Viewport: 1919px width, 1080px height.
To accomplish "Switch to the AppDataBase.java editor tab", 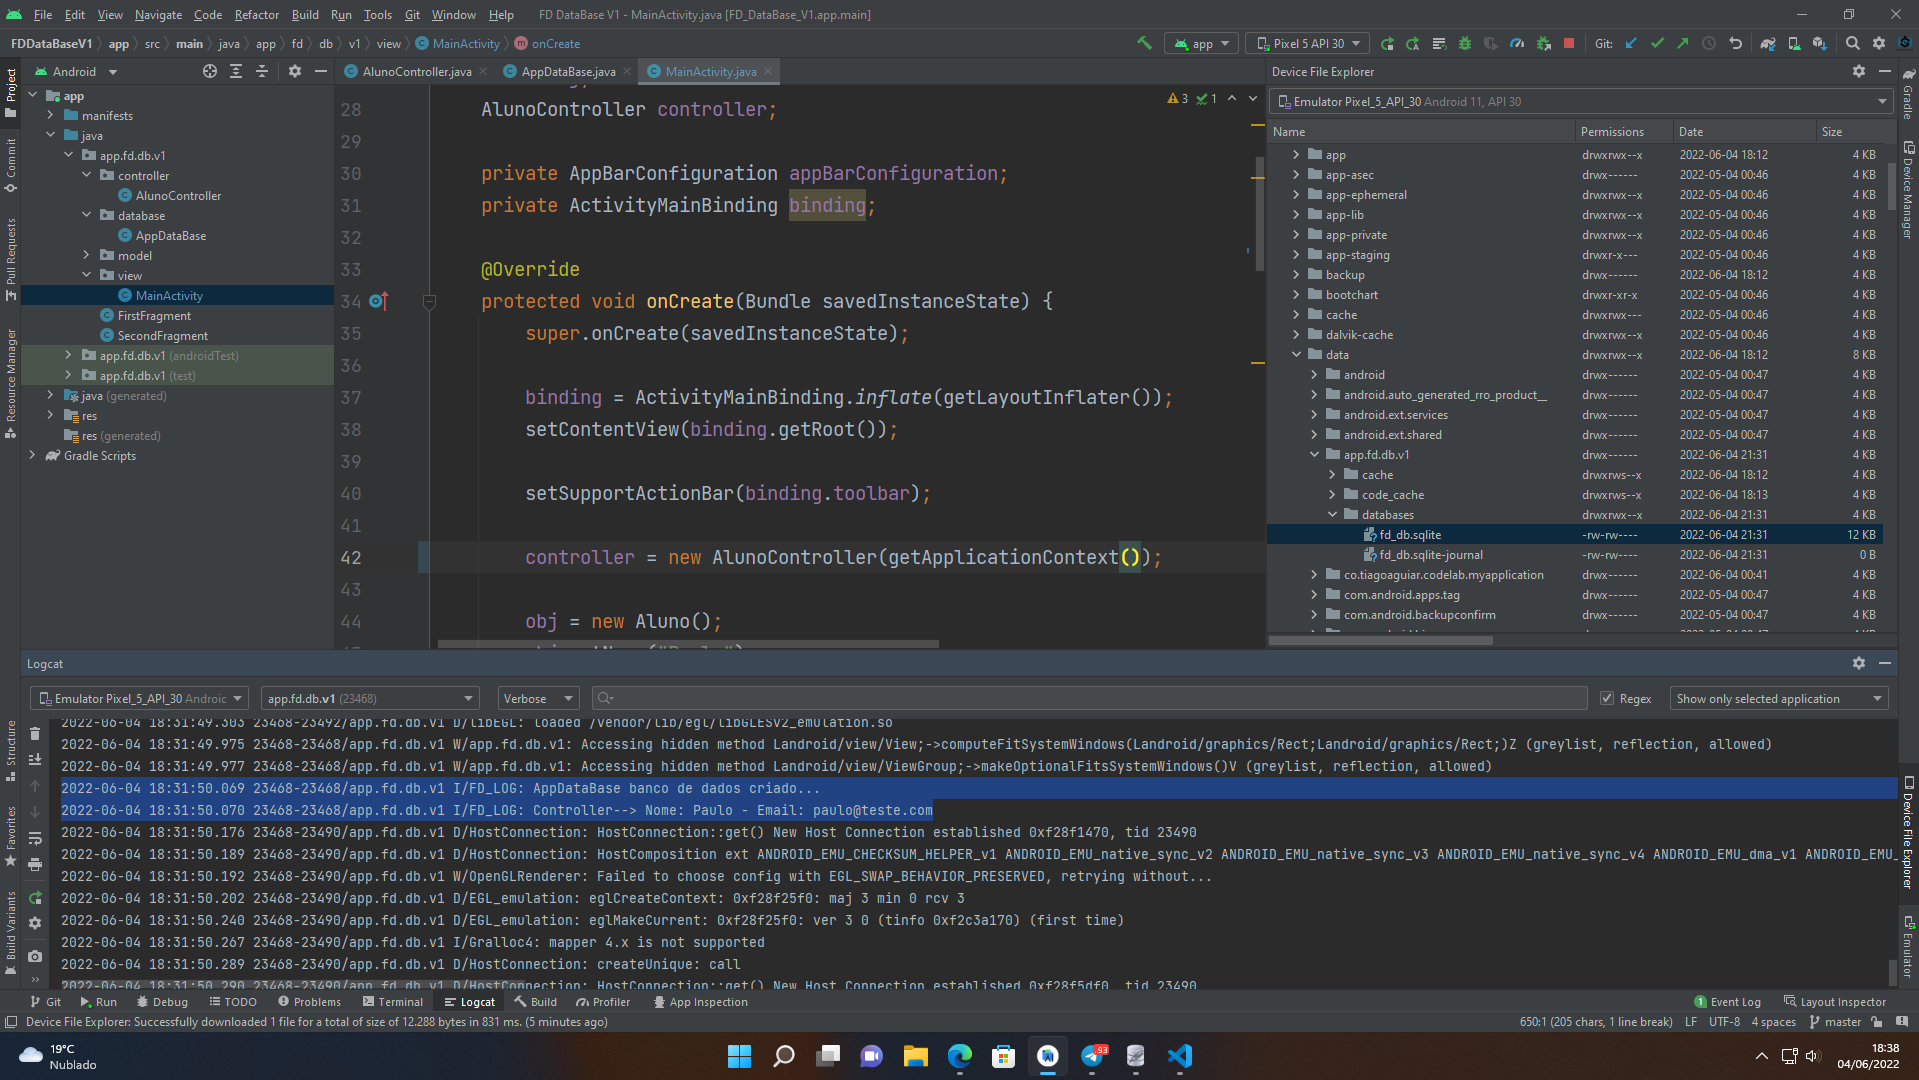I will pos(565,71).
